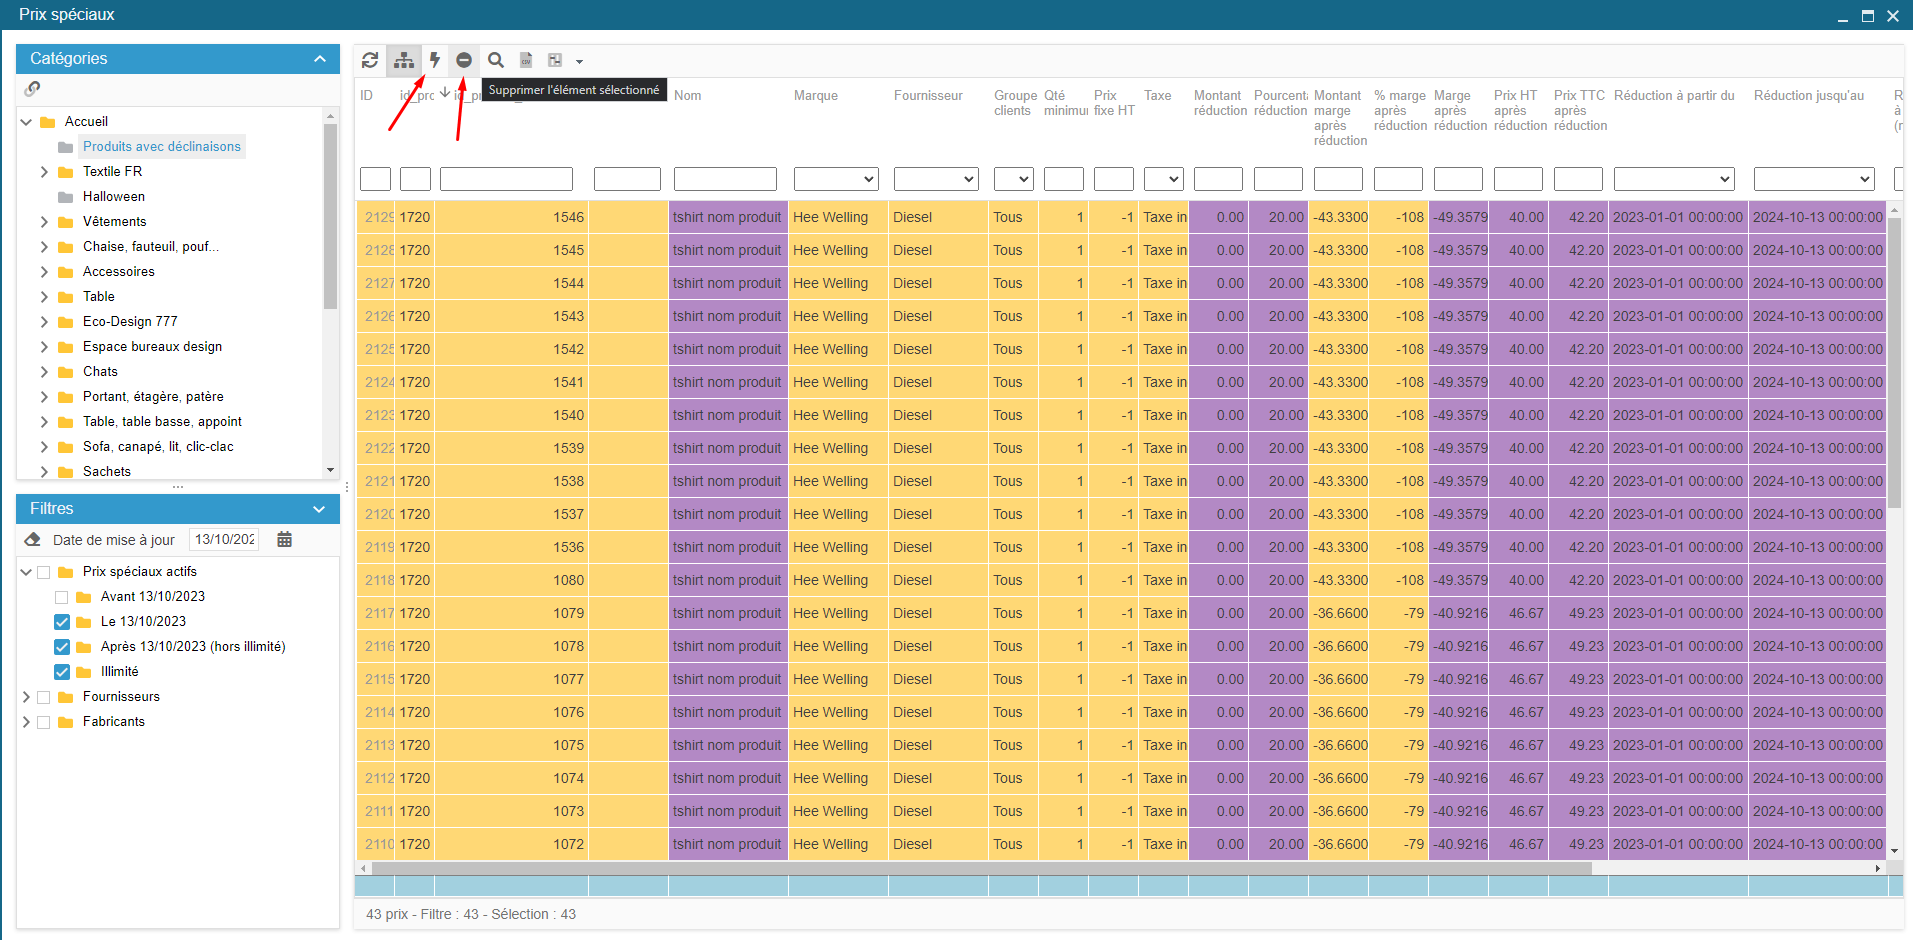
Task: Open search with the magnifying glass icon
Action: click(496, 60)
